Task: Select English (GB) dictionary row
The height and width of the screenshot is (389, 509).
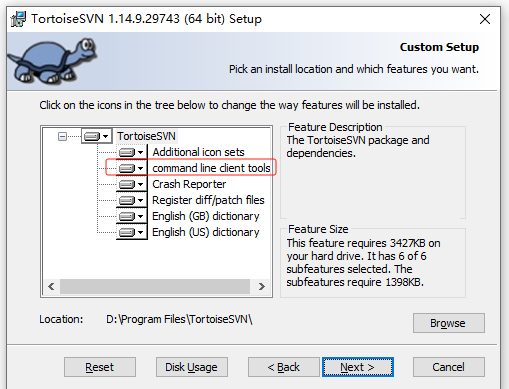Action: point(206,216)
